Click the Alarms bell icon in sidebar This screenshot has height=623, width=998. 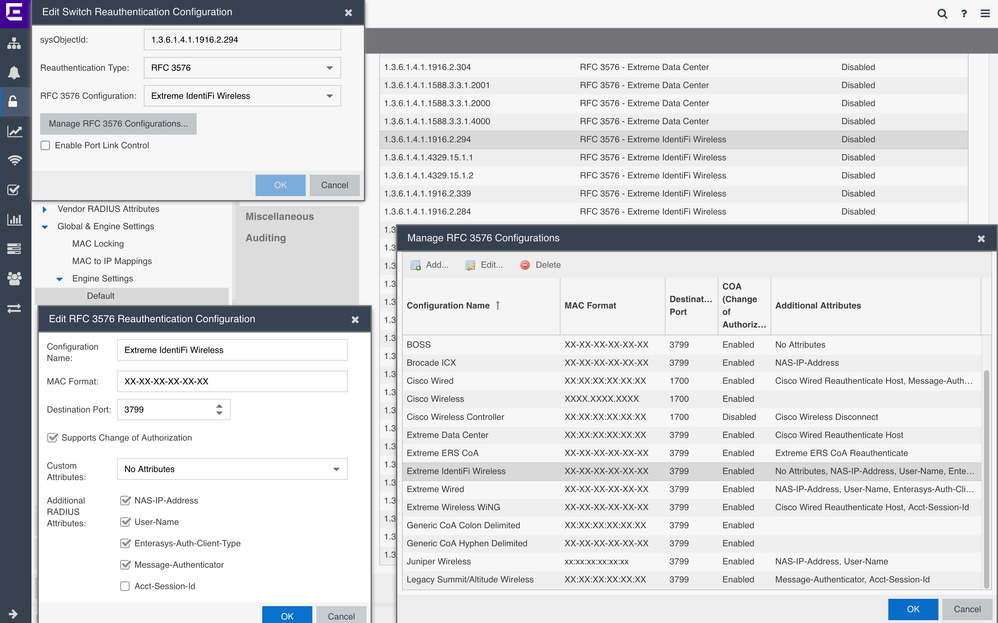[14, 73]
